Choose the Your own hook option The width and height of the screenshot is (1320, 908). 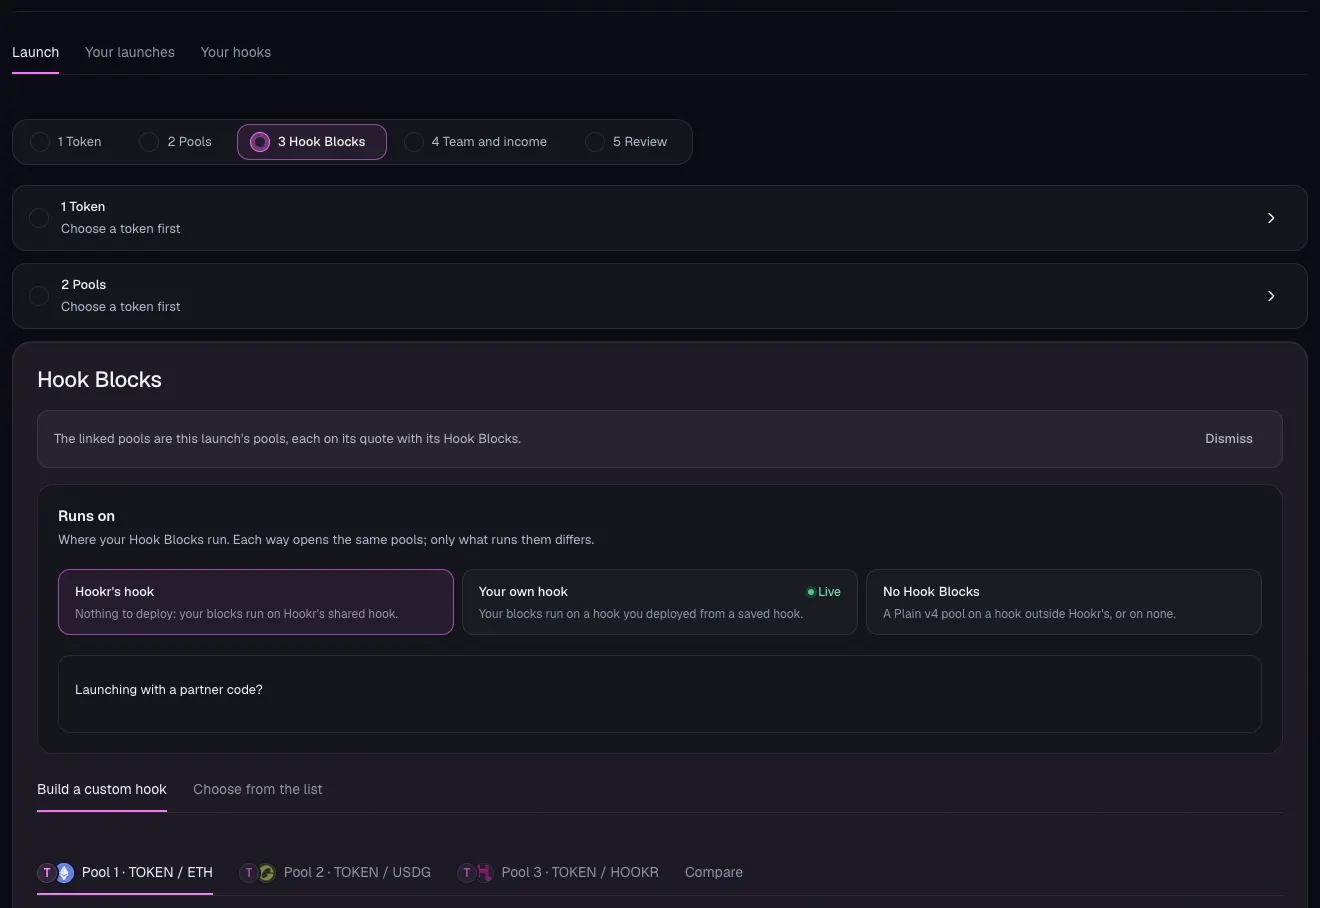660,602
